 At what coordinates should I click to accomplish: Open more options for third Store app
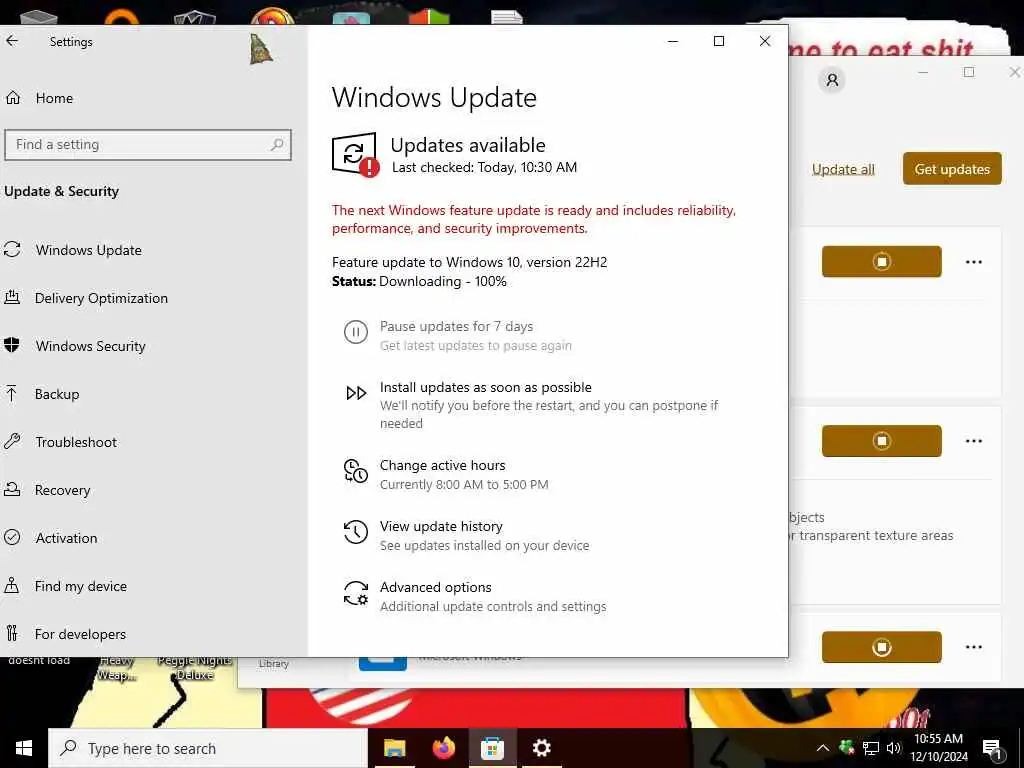(x=974, y=647)
